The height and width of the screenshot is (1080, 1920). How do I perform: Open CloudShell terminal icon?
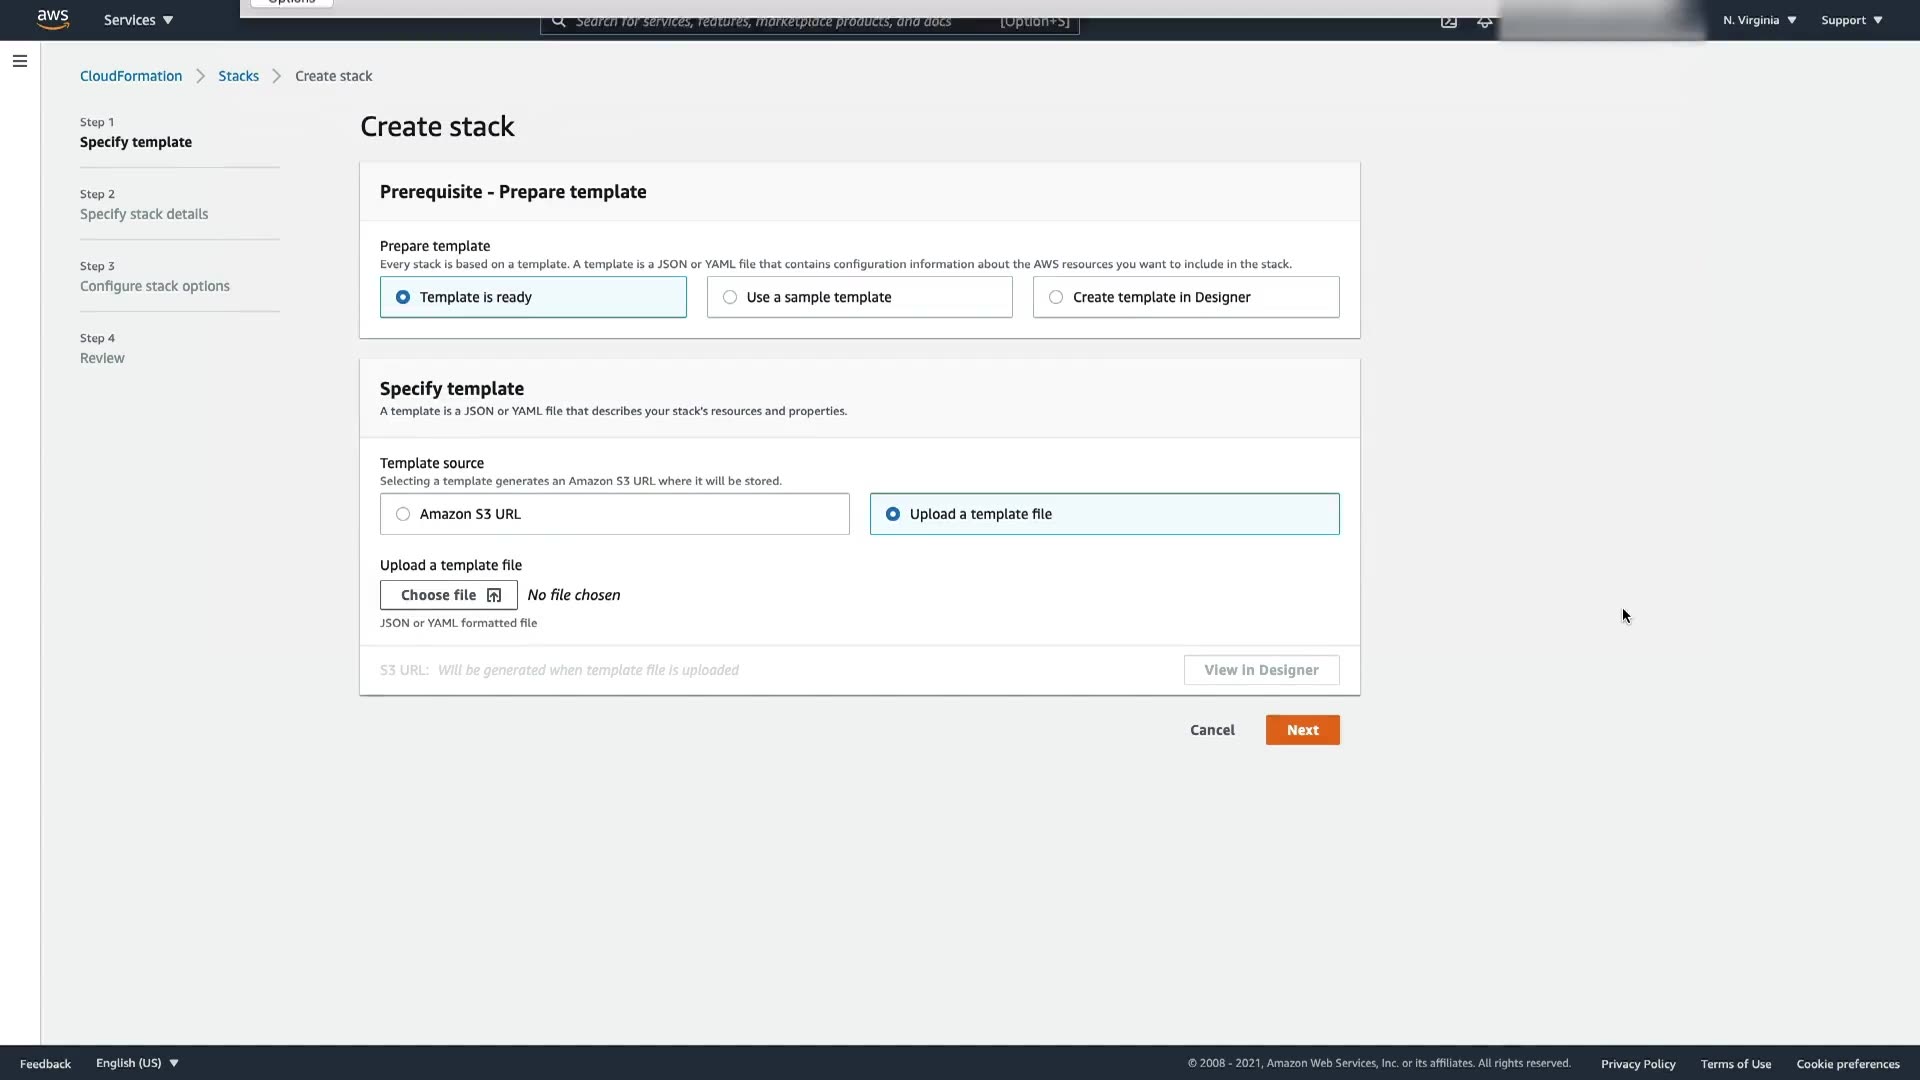[x=1448, y=21]
